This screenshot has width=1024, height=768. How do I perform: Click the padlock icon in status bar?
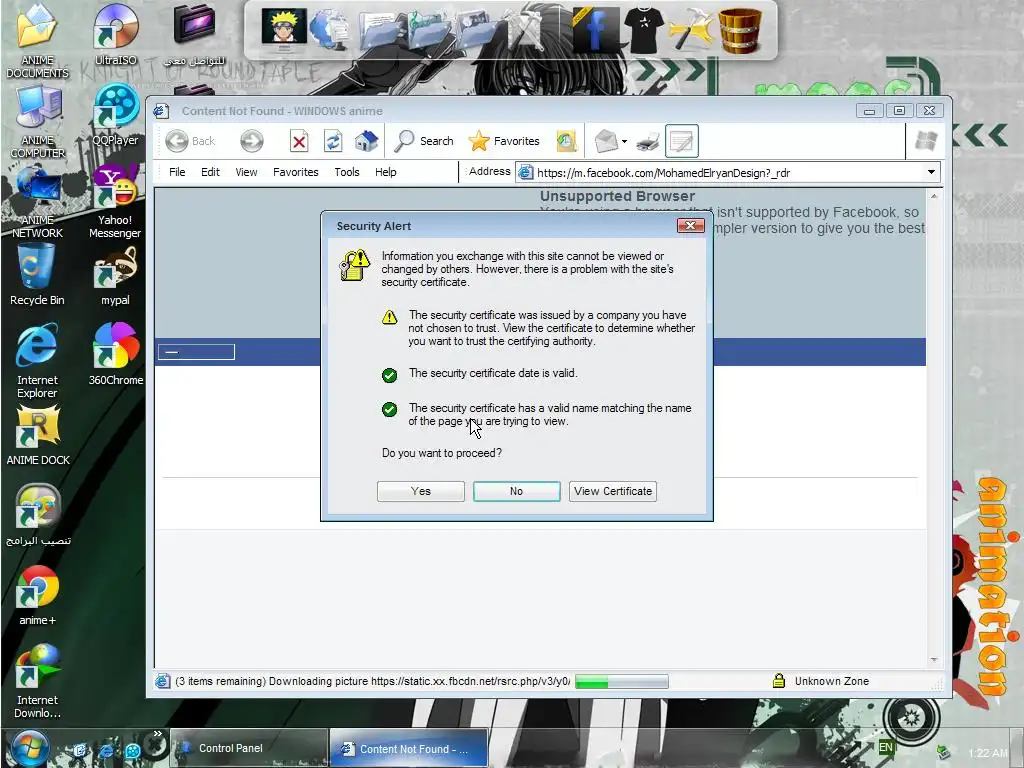coord(778,681)
